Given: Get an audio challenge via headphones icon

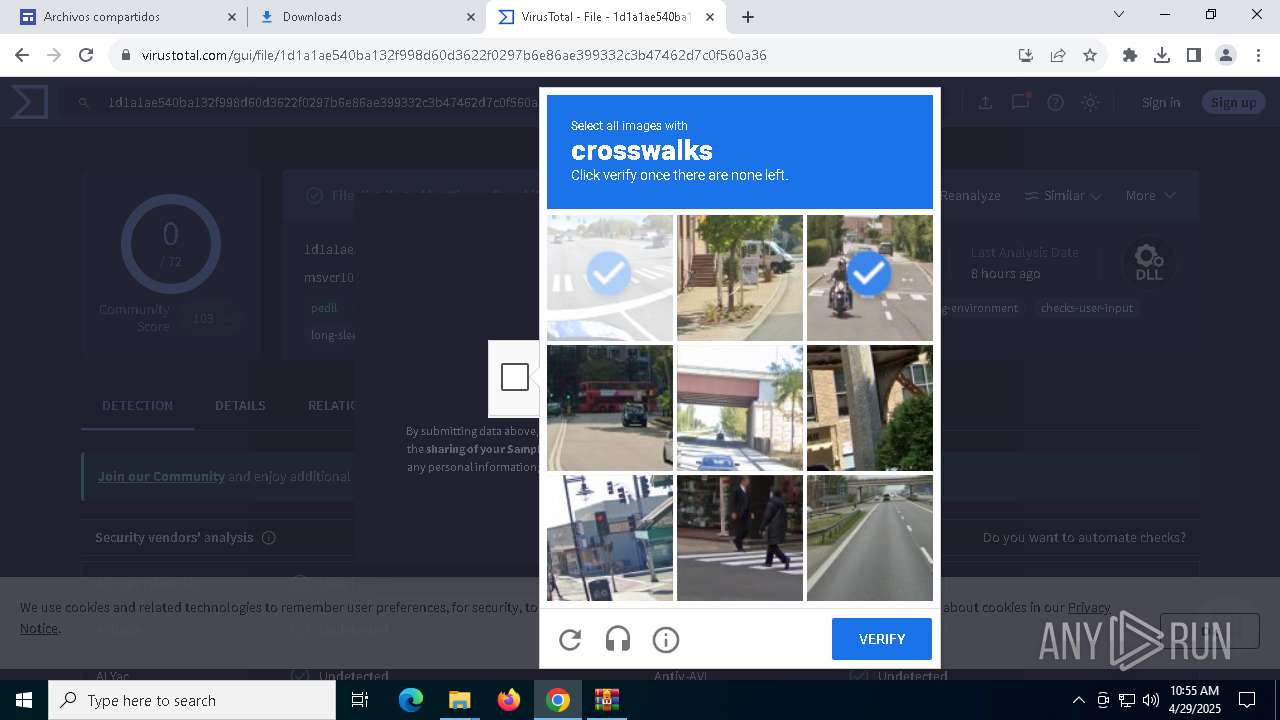Looking at the screenshot, I should 618,639.
